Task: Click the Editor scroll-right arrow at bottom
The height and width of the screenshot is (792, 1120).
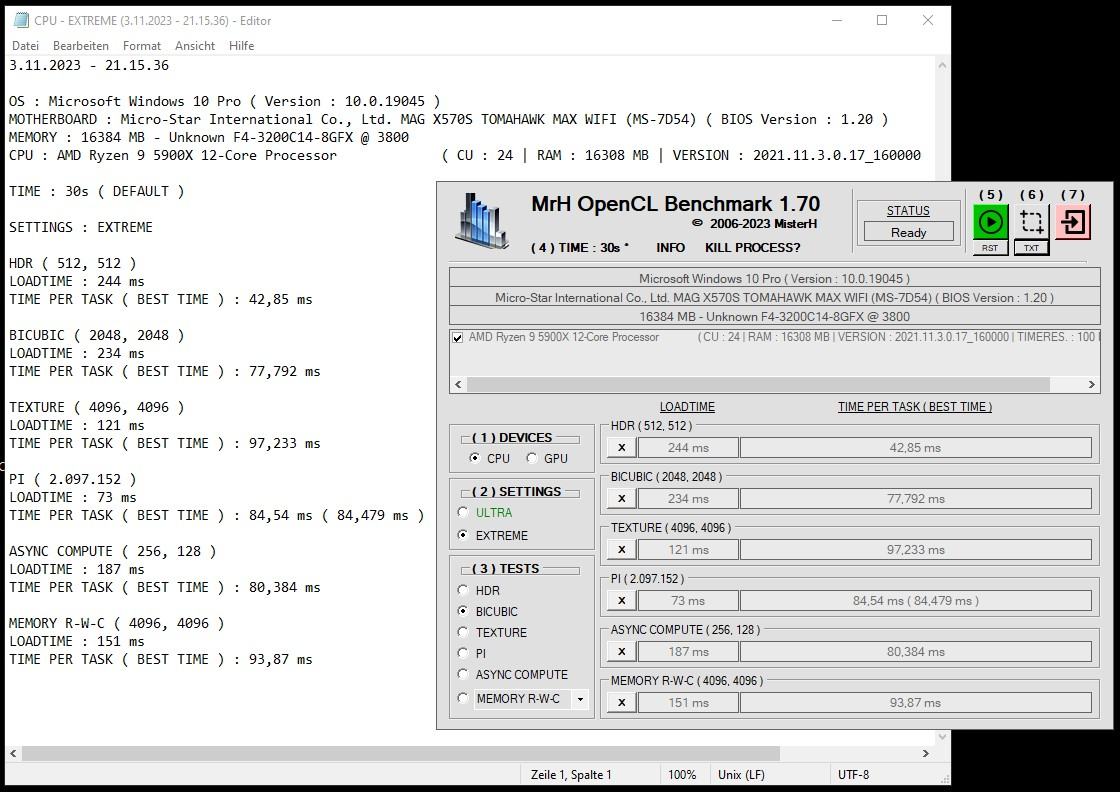Action: [926, 753]
